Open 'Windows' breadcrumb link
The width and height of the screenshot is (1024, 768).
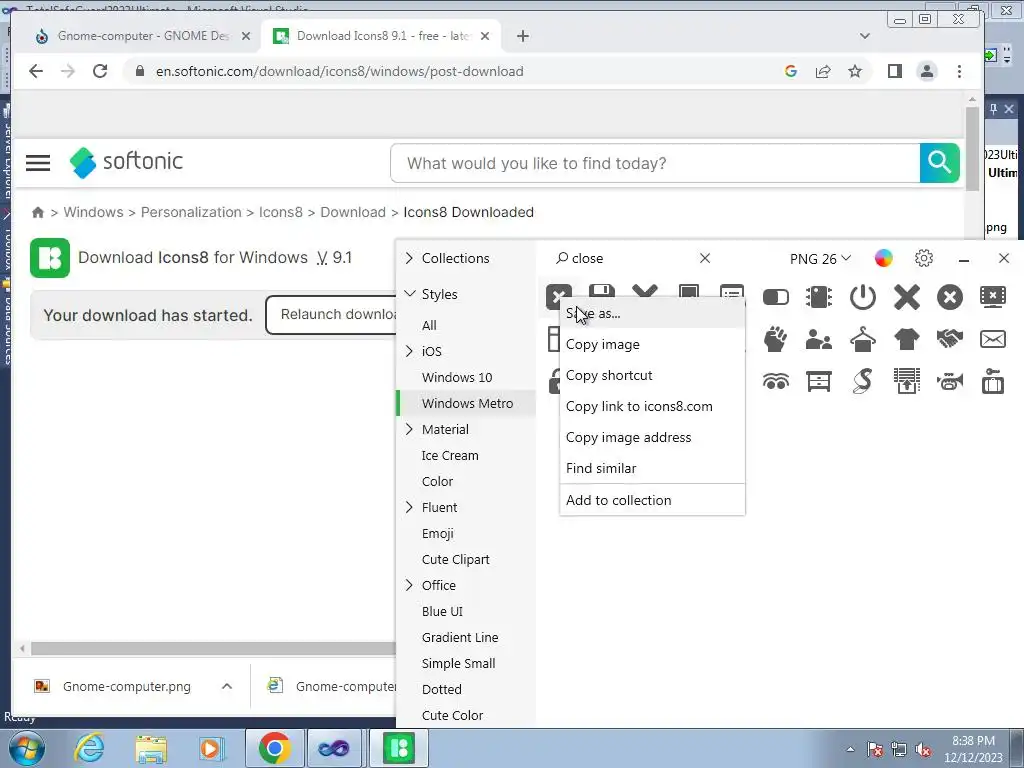point(93,212)
